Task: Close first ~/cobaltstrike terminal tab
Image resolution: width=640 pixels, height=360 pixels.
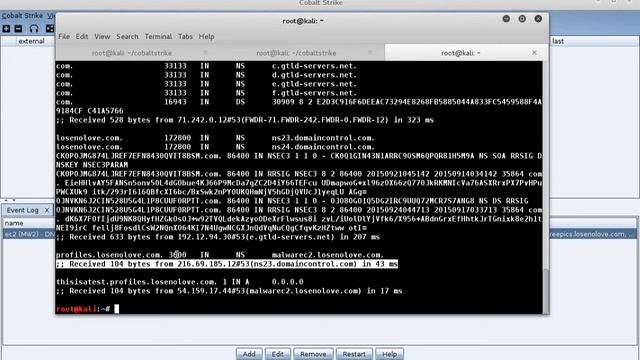Action: pyautogui.click(x=205, y=53)
